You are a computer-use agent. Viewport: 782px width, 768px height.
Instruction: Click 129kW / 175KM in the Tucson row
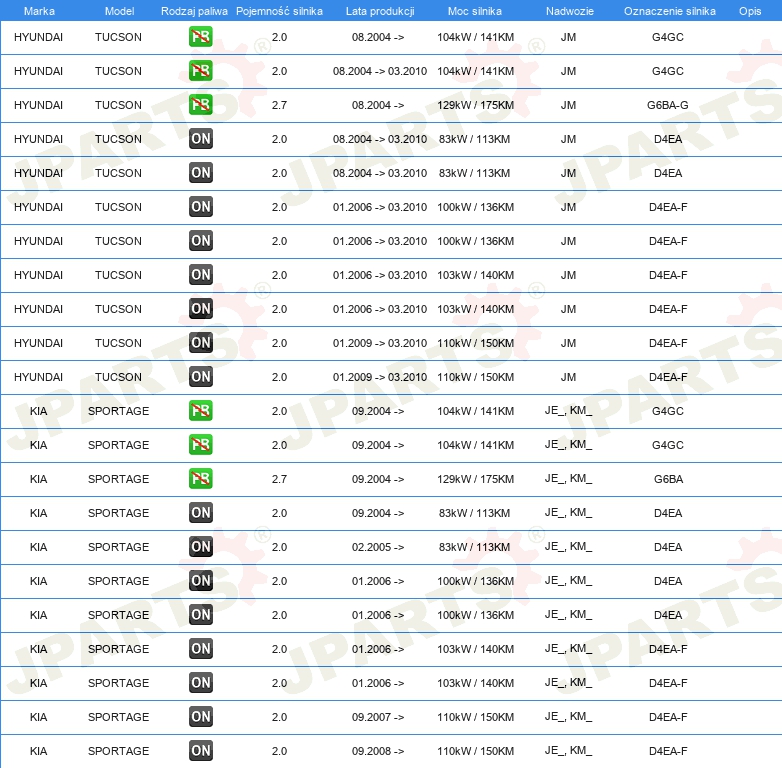475,105
